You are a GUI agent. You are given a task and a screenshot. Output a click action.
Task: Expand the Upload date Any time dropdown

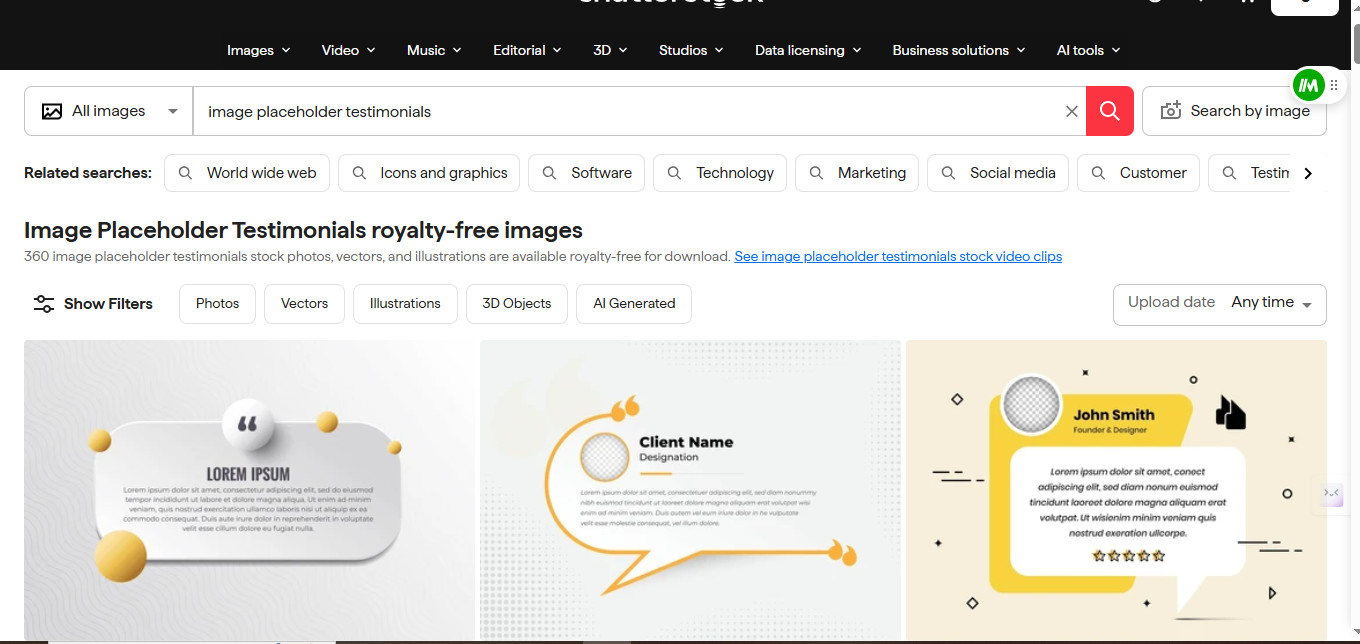[x=1219, y=303]
